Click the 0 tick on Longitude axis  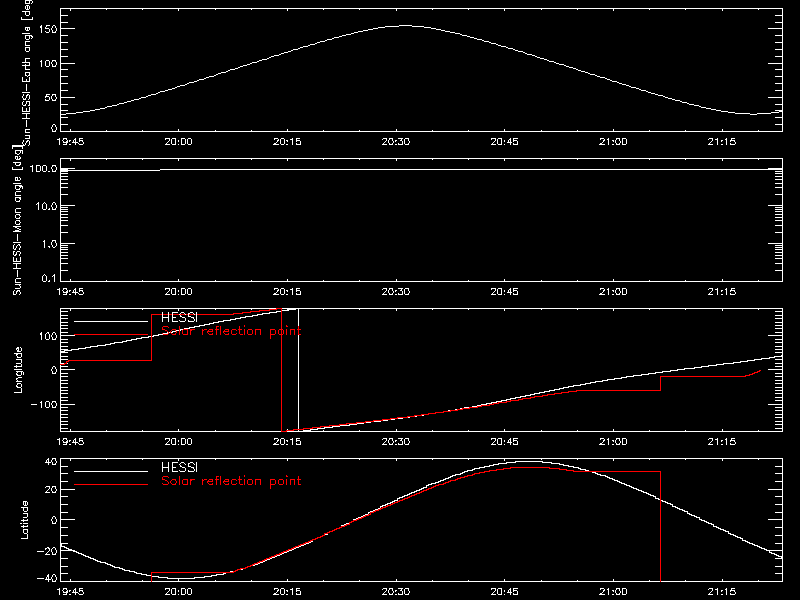54,370
